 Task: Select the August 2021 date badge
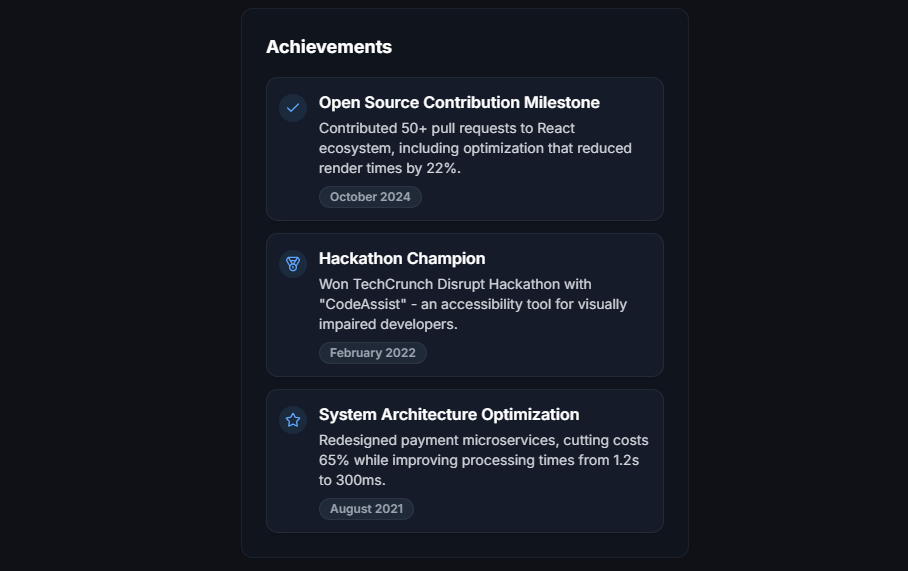click(366, 508)
